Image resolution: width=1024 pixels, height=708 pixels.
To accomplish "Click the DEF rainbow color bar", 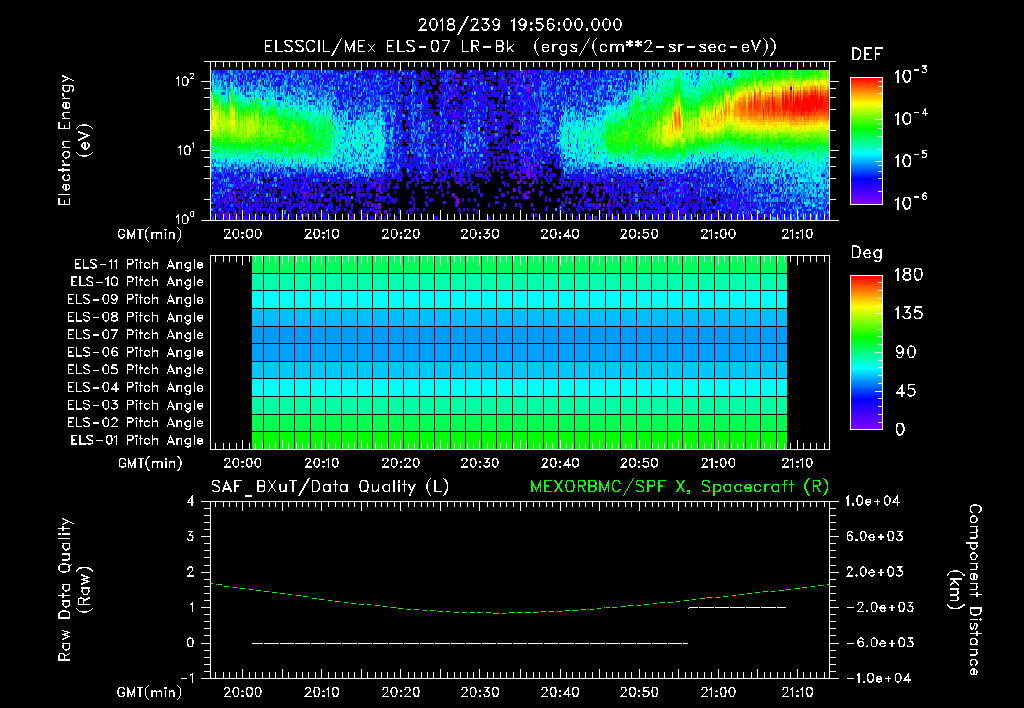I will pos(866,140).
